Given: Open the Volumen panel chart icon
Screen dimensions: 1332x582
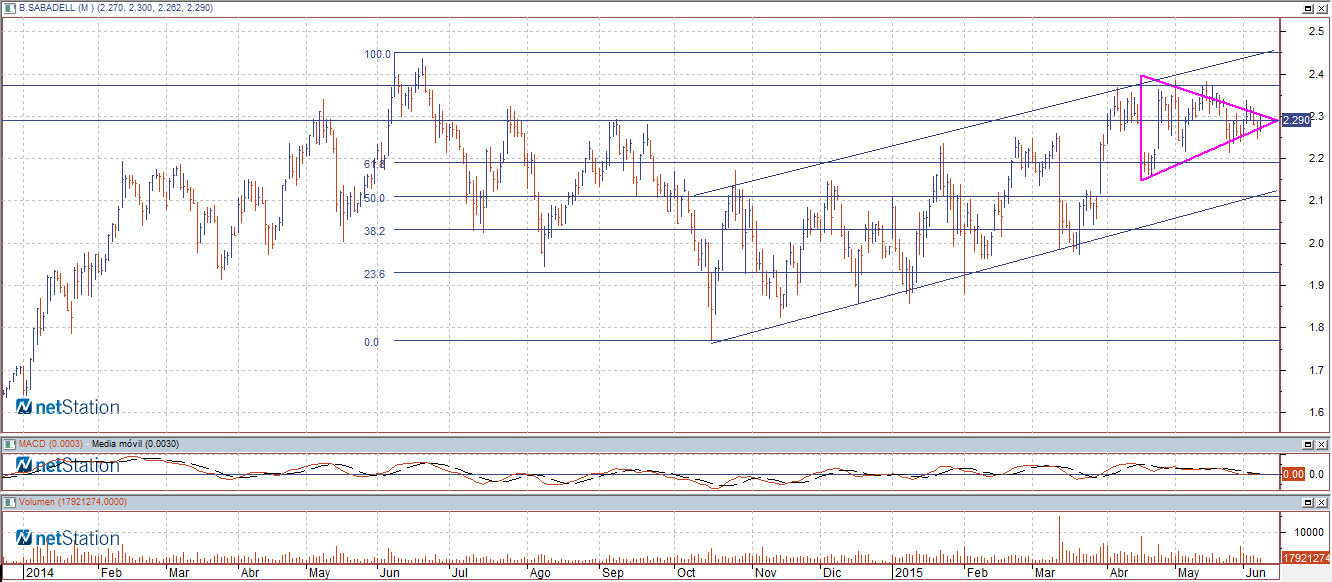Looking at the screenshot, I should pos(10,502).
